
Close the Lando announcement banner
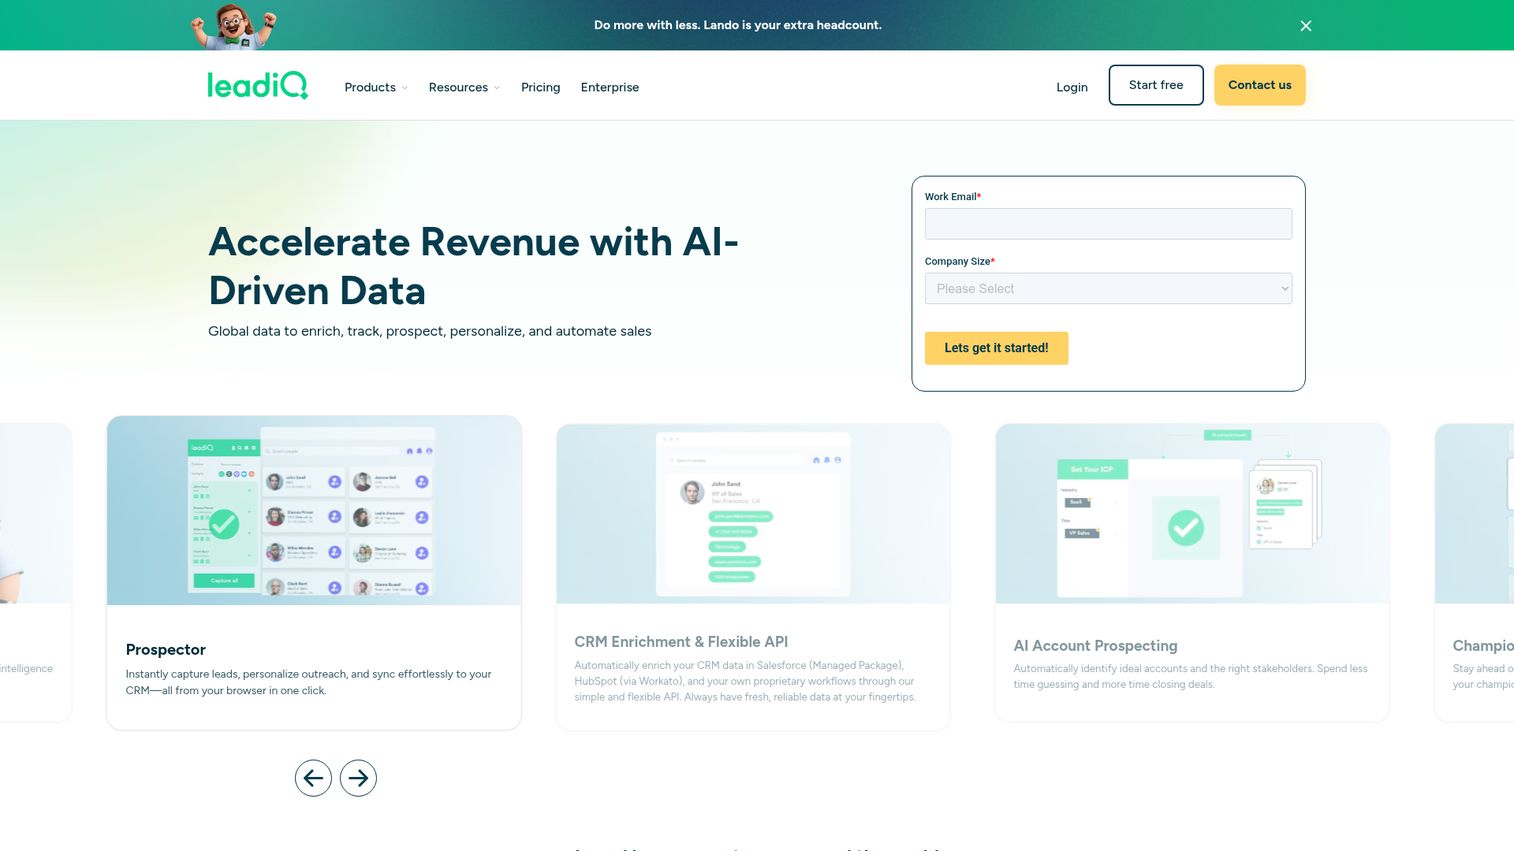[1305, 26]
